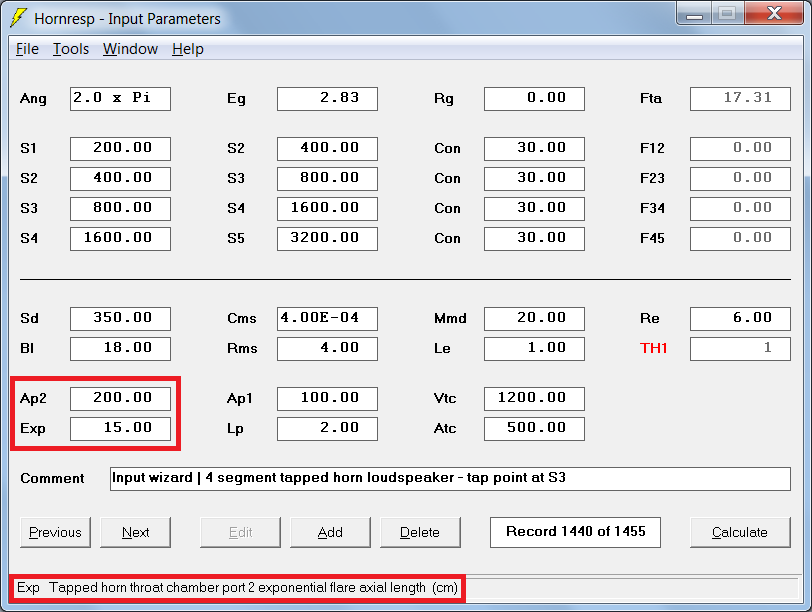
Task: Click the F23 field
Action: 741,179
